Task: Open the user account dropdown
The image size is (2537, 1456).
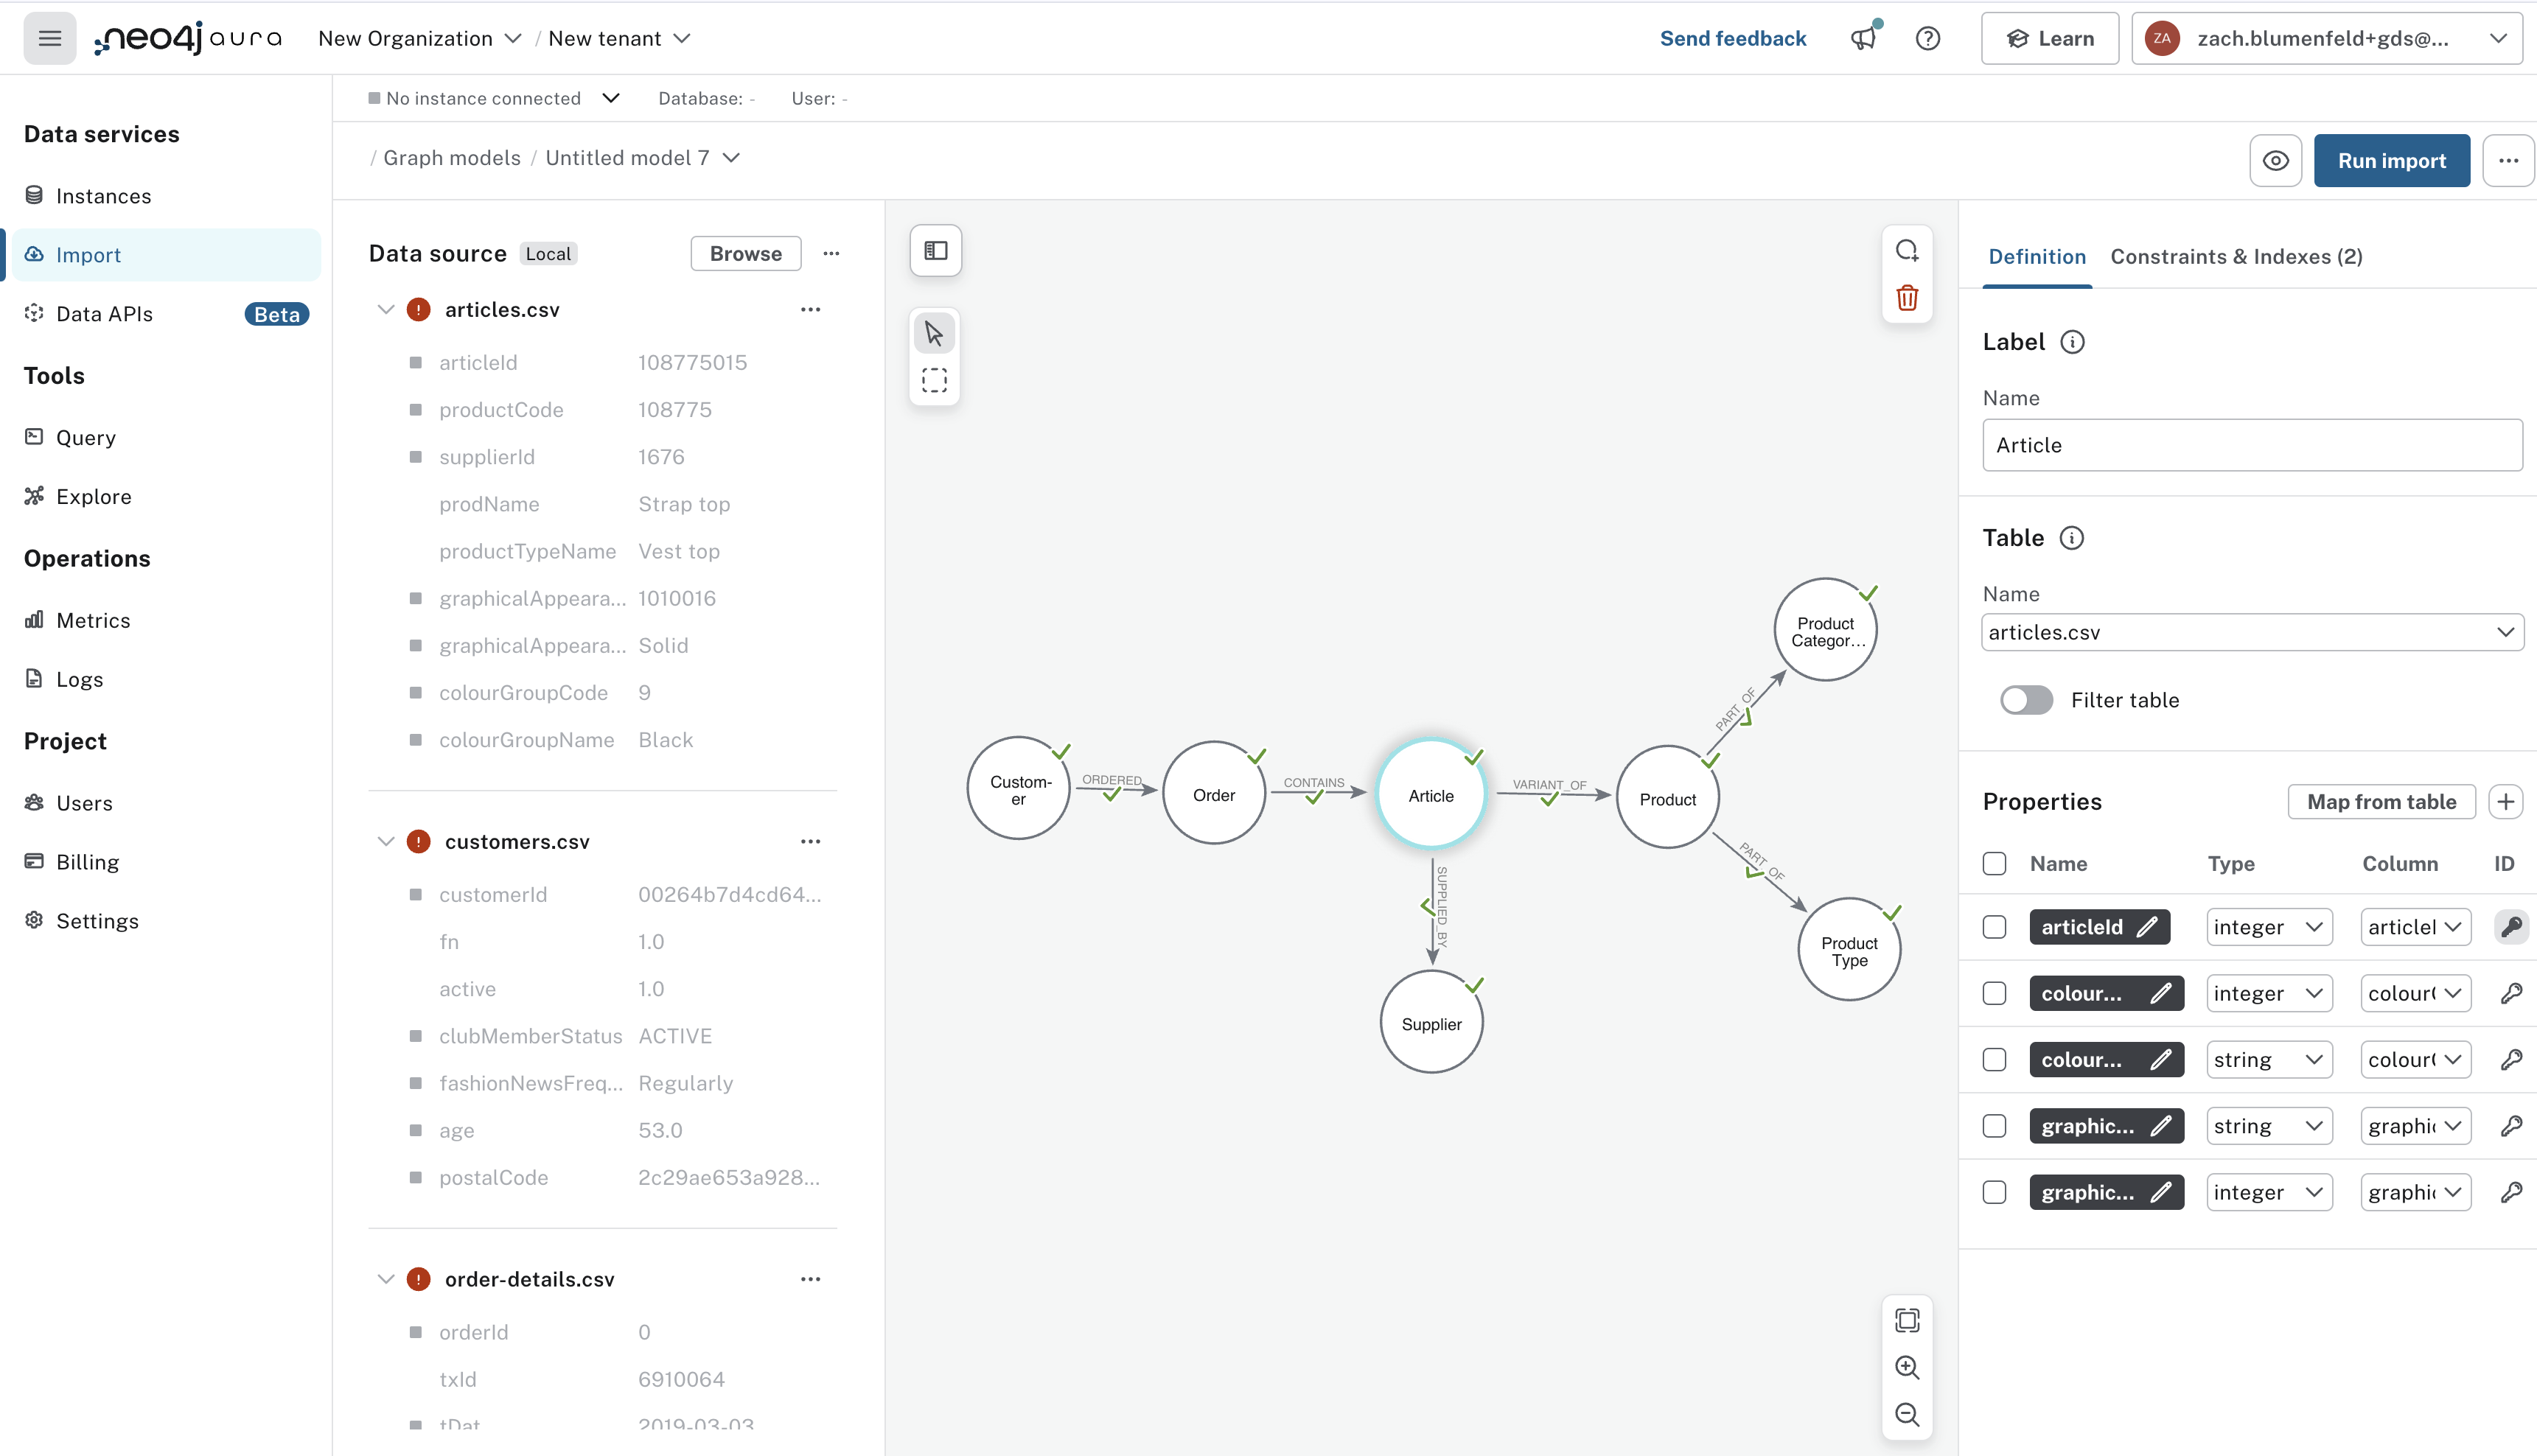Action: tap(2326, 38)
